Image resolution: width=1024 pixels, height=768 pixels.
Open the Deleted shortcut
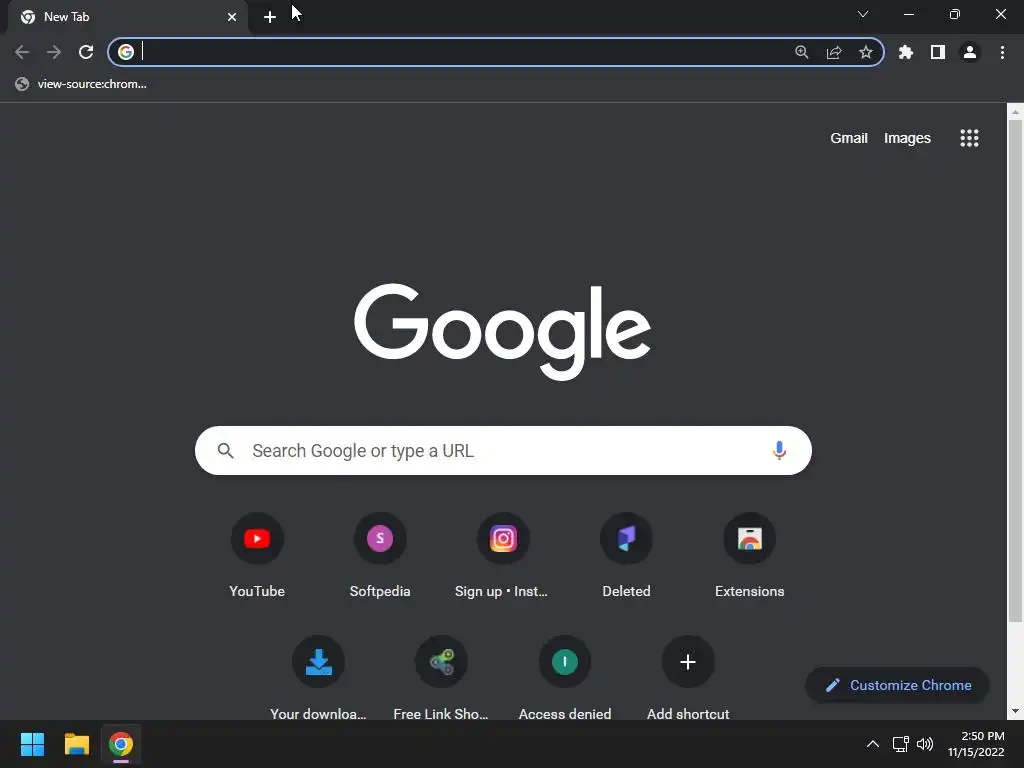point(626,556)
